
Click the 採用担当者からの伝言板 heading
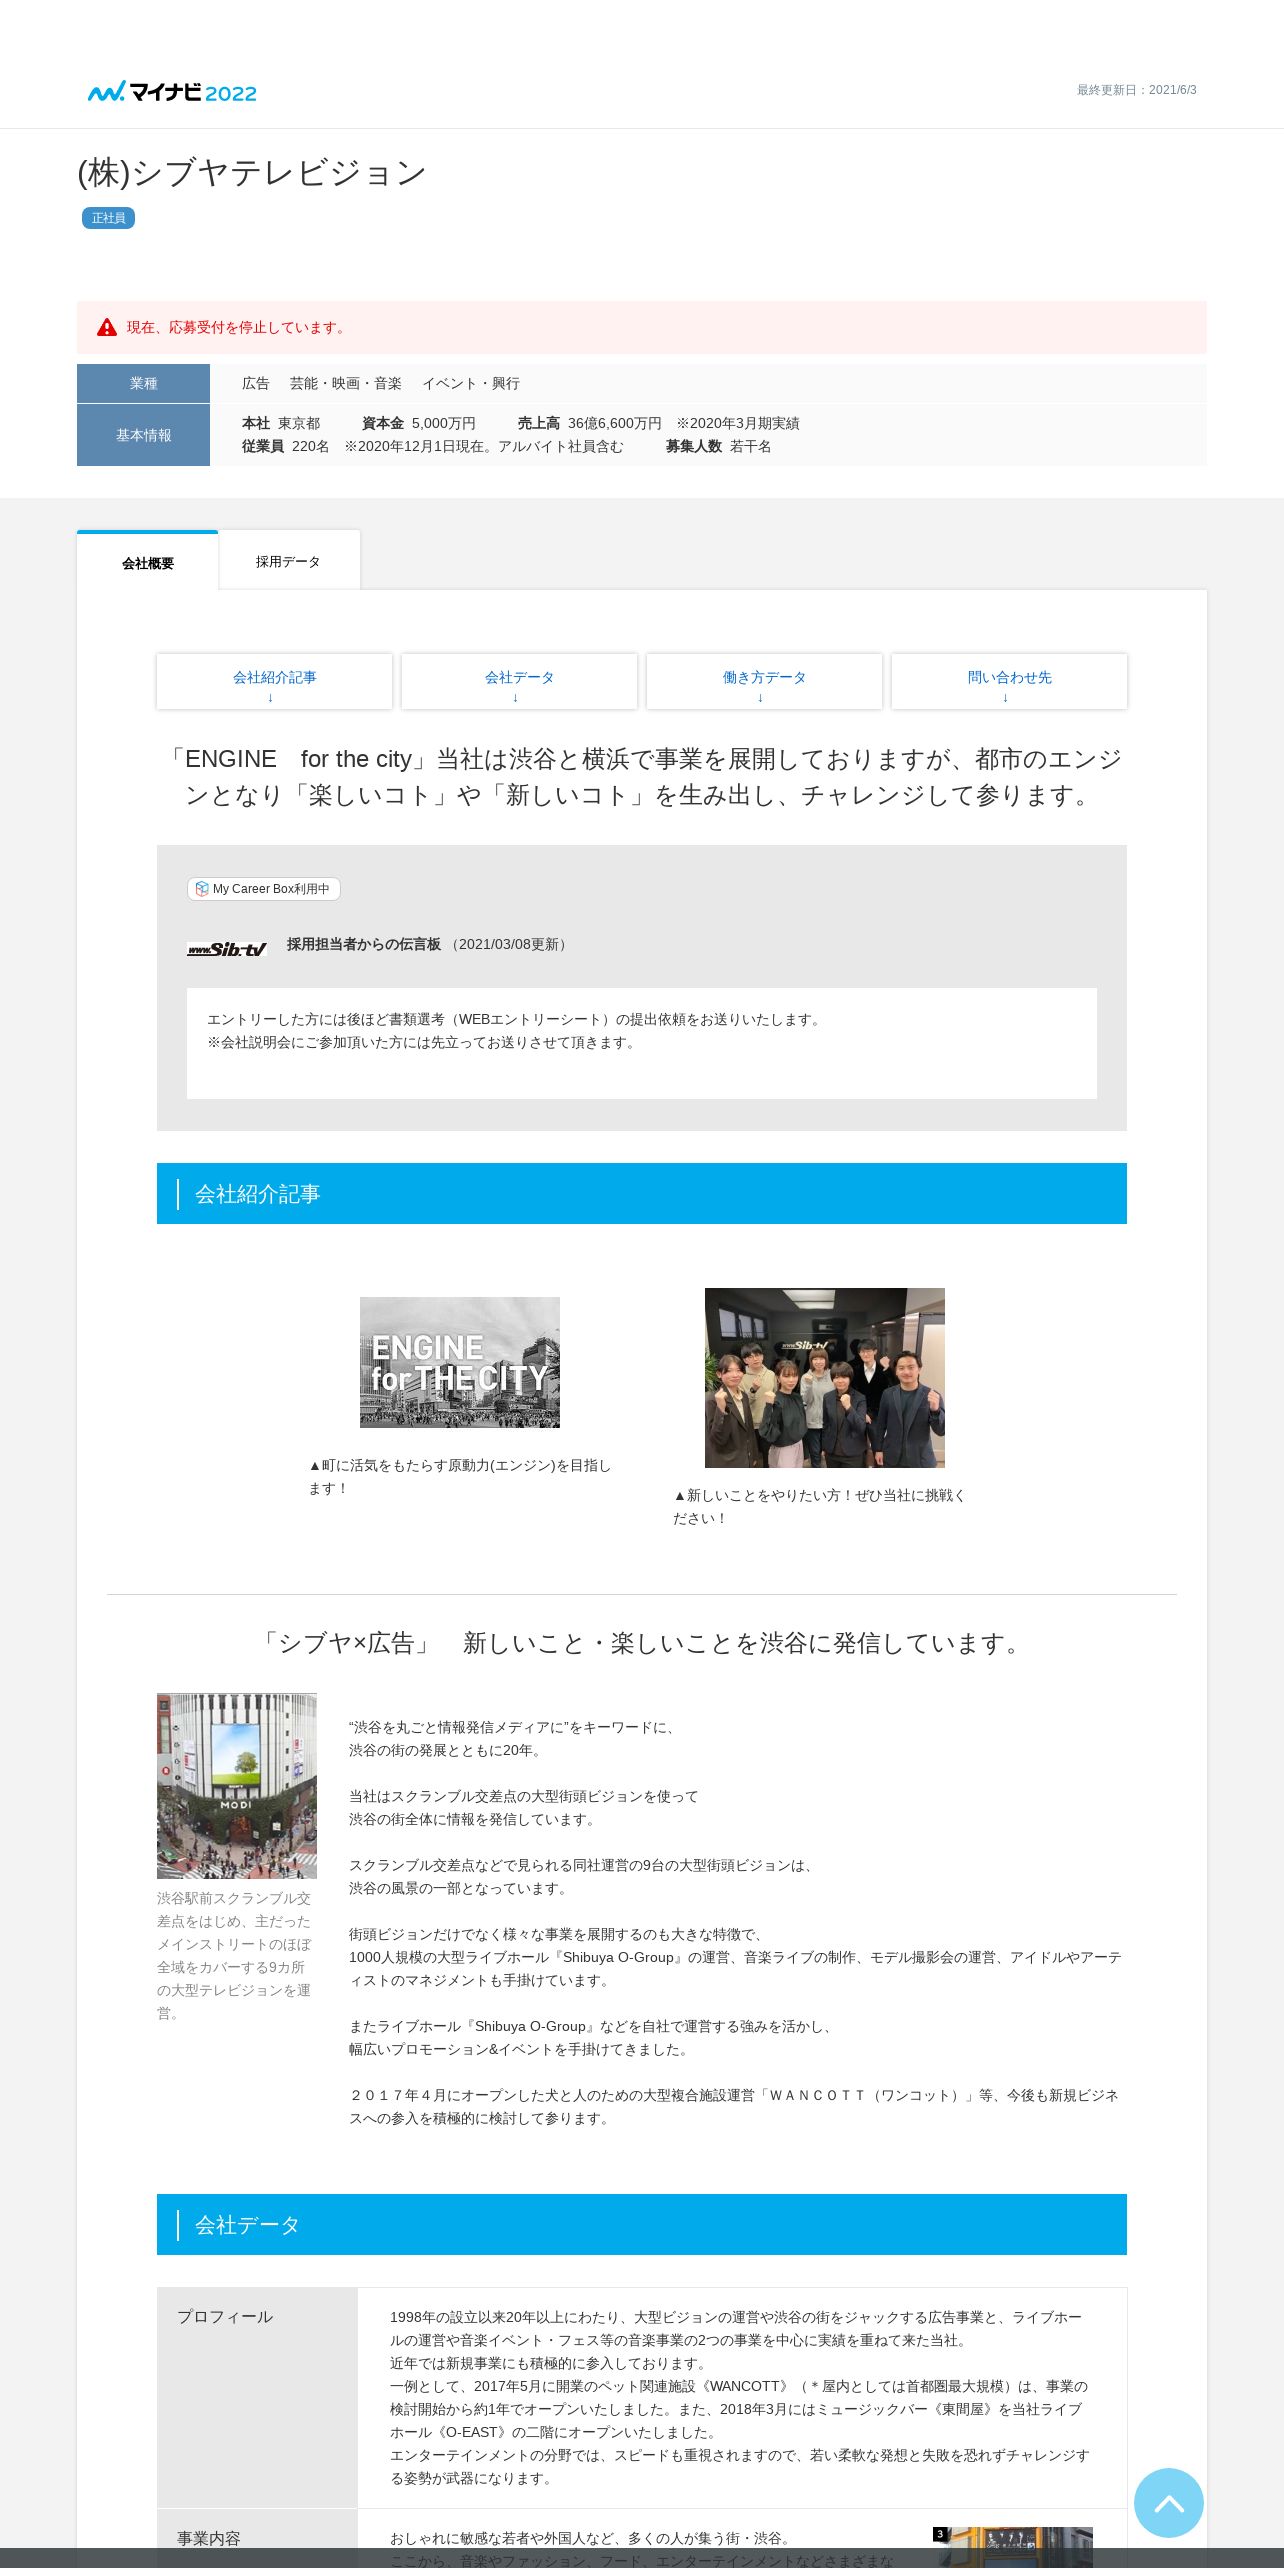364,944
